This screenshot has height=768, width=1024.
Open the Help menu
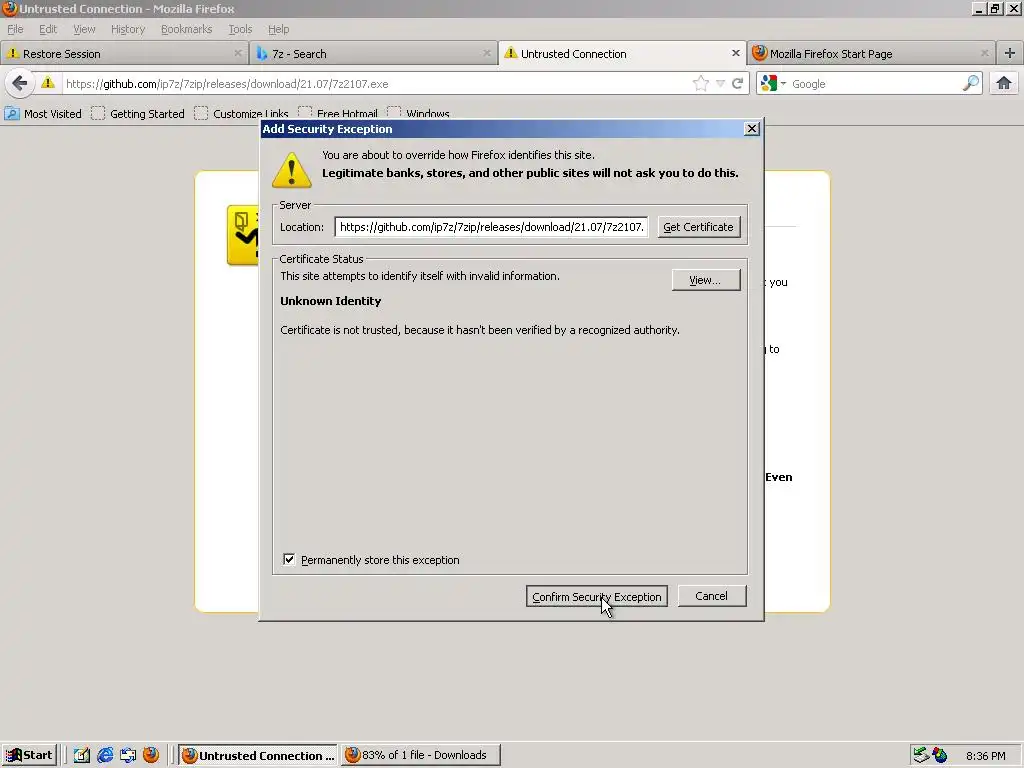click(x=278, y=29)
